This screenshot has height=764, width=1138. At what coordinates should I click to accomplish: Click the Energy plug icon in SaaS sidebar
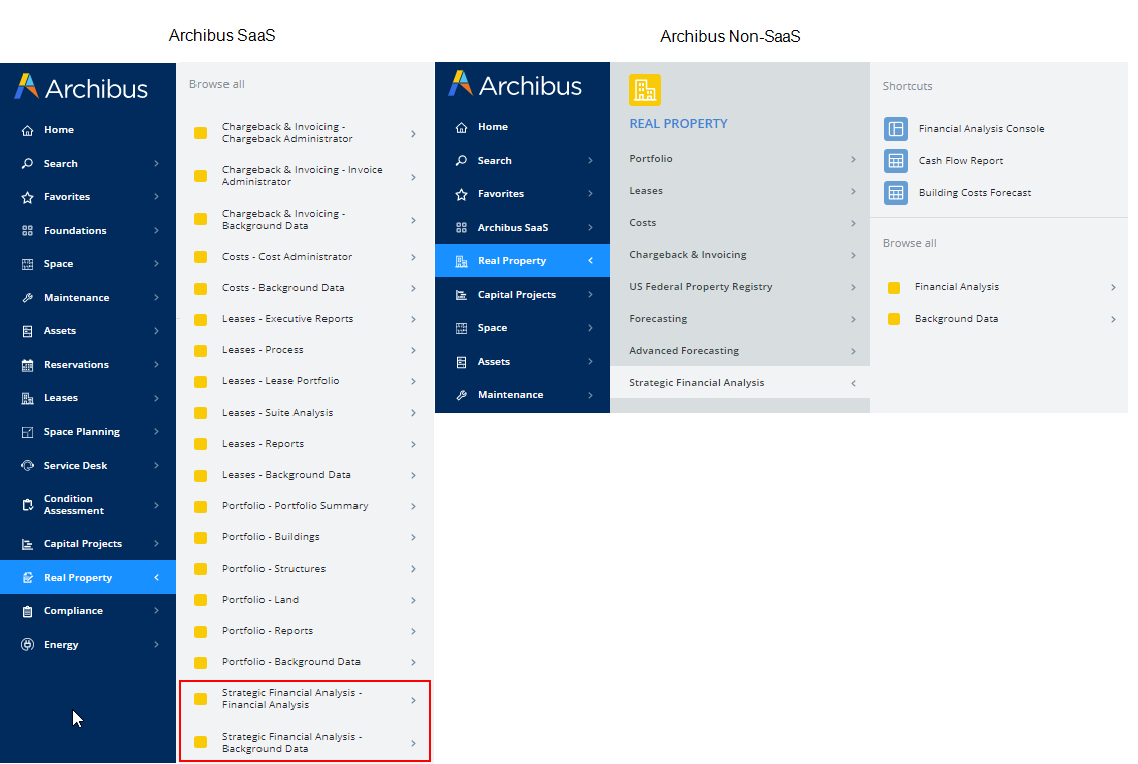click(28, 644)
